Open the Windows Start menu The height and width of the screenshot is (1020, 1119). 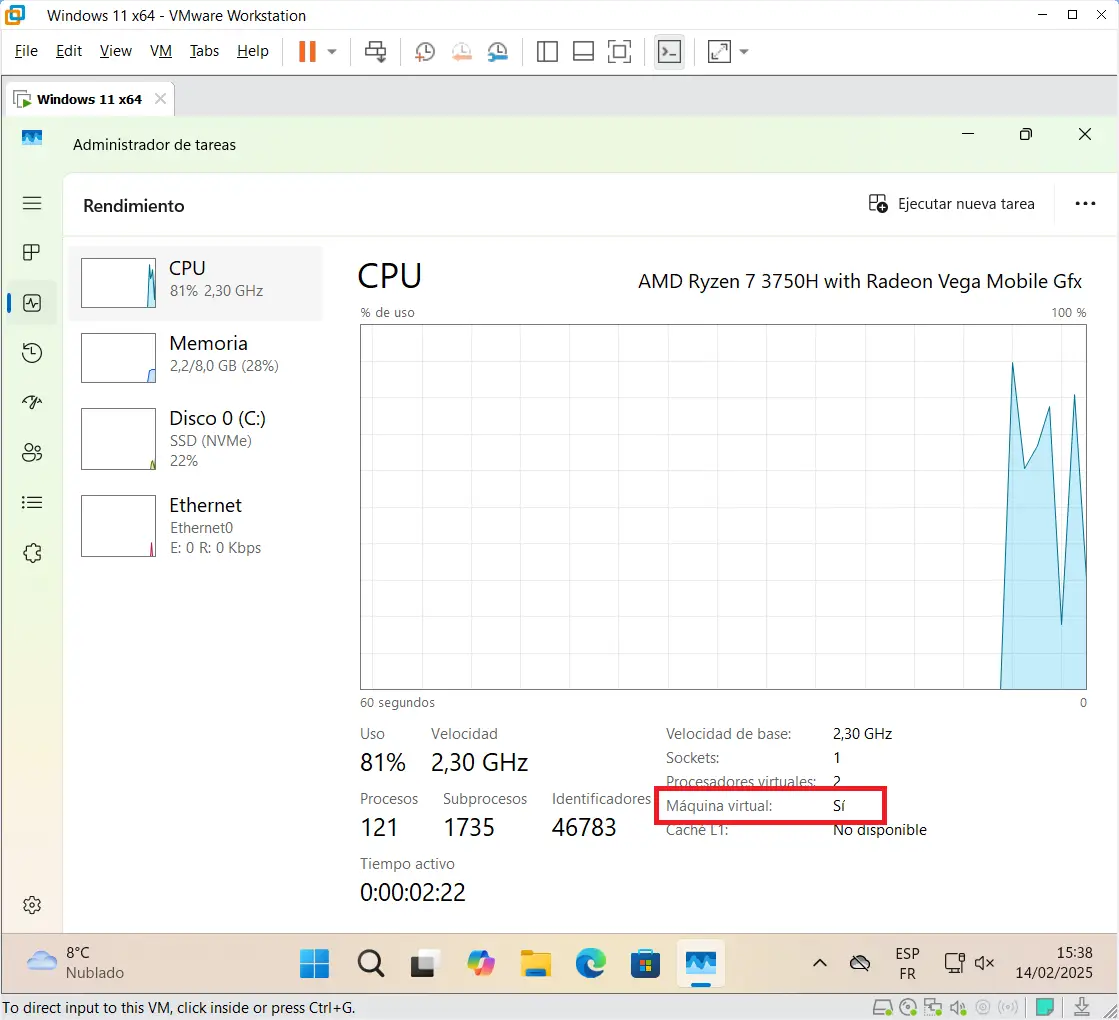point(315,964)
